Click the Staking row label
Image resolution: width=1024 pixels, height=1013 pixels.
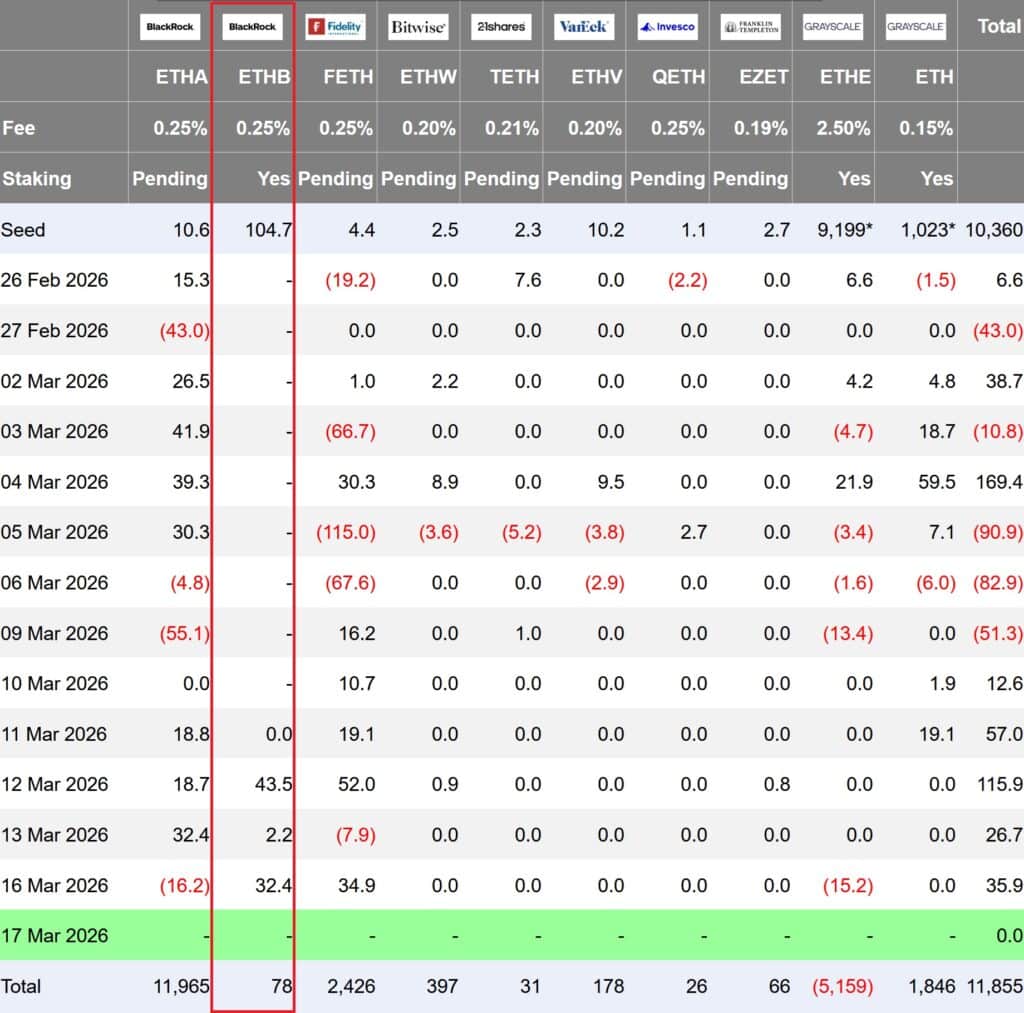pyautogui.click(x=37, y=178)
